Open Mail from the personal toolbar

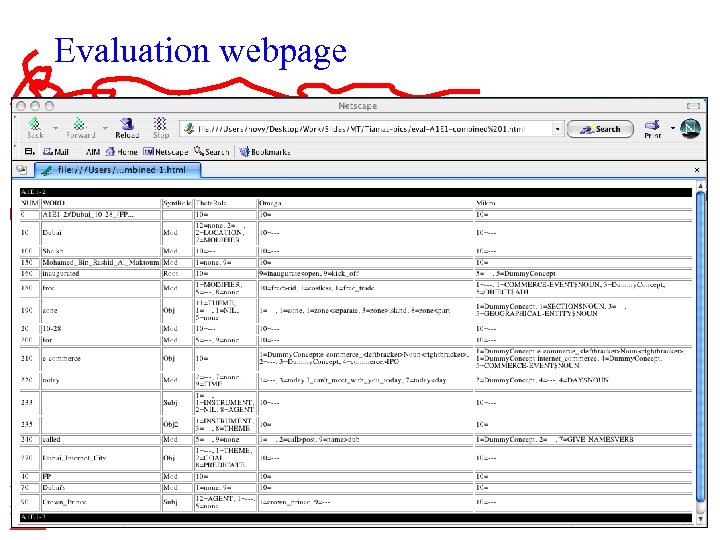click(56, 152)
